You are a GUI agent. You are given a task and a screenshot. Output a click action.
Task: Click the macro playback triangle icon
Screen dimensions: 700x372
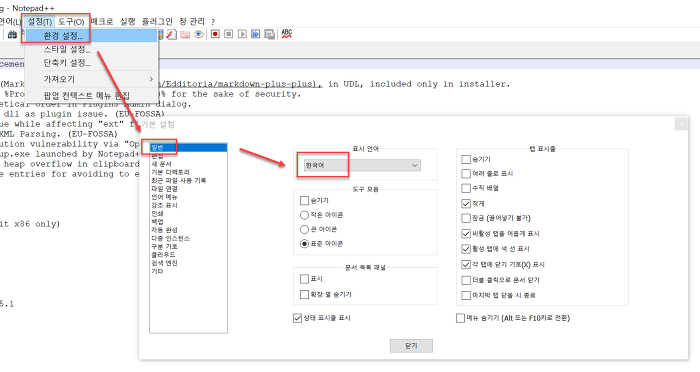242,34
